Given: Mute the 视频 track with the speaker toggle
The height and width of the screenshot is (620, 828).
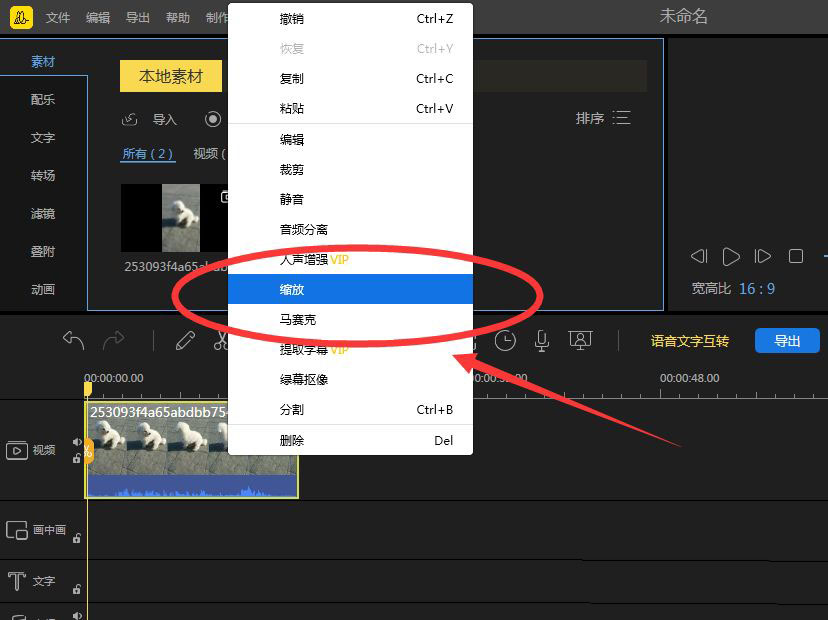Looking at the screenshot, I should tap(76, 441).
